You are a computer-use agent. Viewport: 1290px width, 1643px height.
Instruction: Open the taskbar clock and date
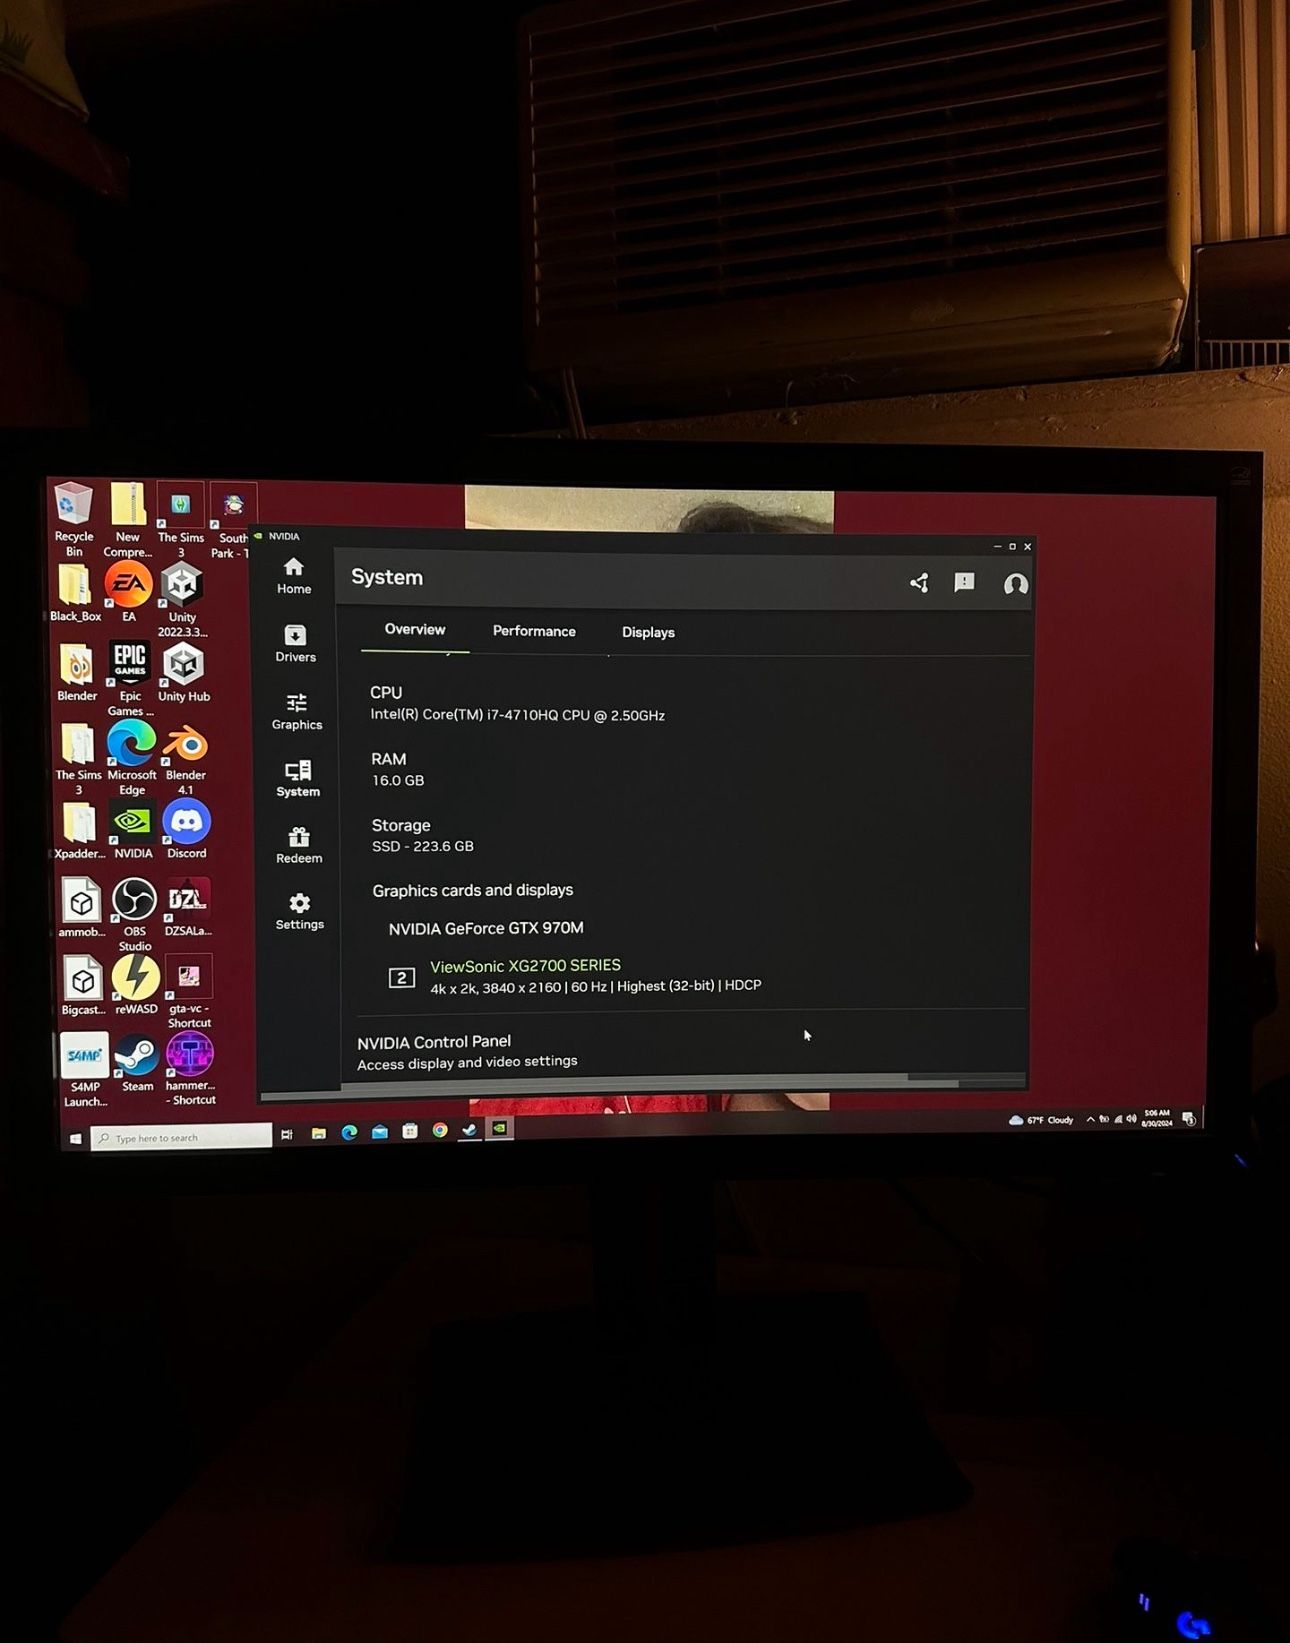coord(1157,1118)
